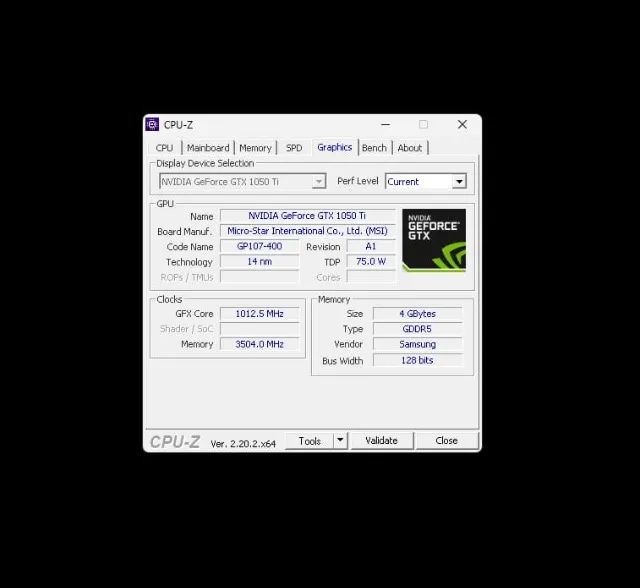The image size is (640, 588).
Task: Open the Mainboard tab
Action: [x=208, y=148]
